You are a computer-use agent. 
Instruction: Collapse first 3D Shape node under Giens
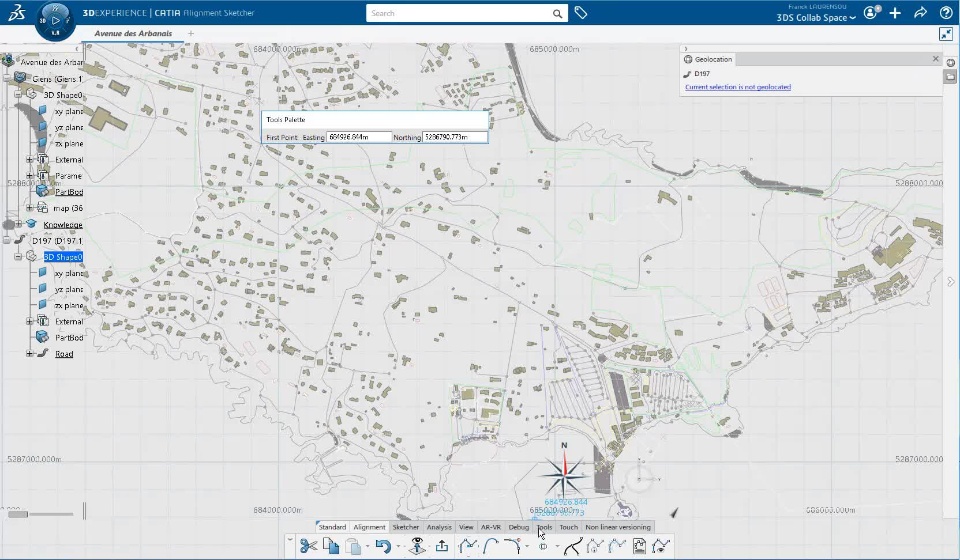coord(18,95)
